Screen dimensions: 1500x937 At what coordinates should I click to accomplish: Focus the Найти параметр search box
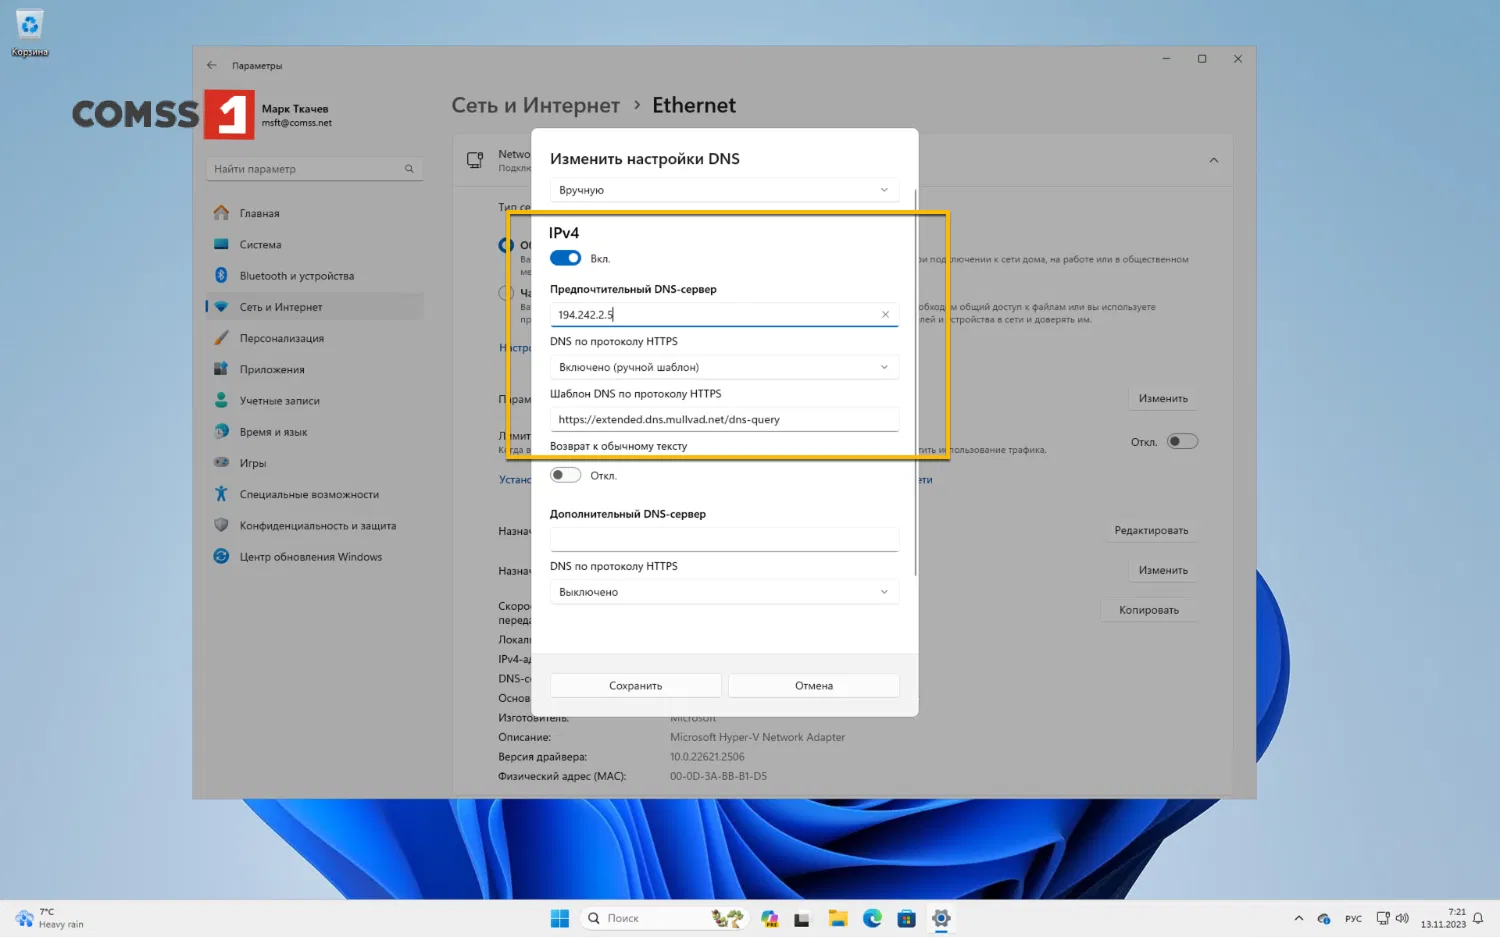pyautogui.click(x=314, y=169)
